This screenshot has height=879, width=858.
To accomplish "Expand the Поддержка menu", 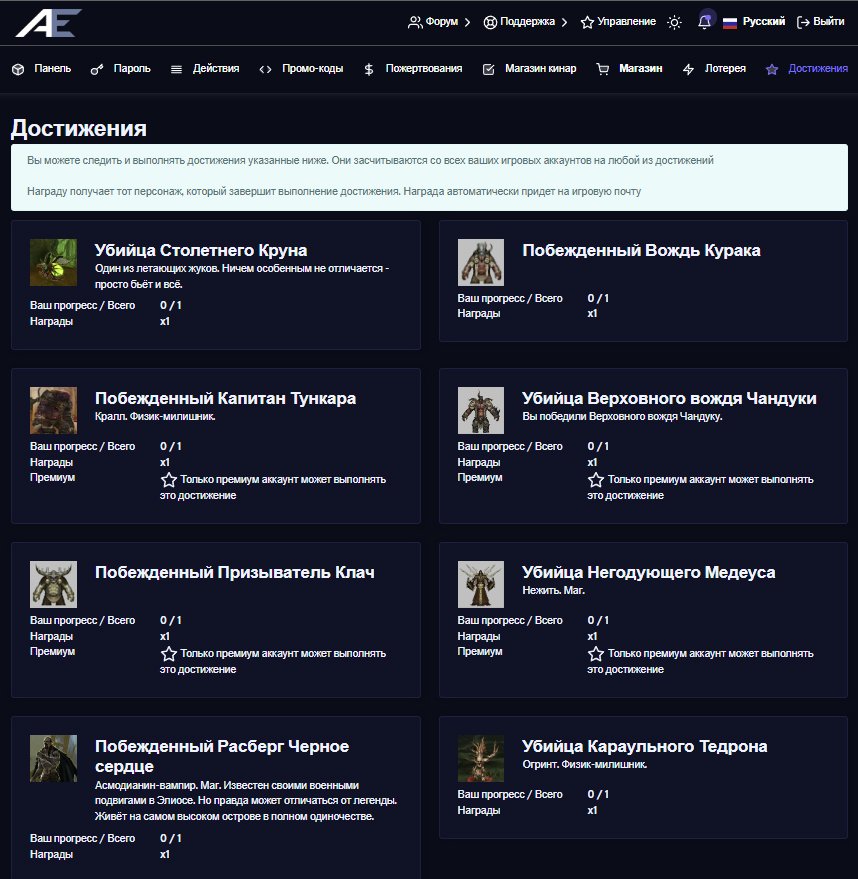I will point(525,22).
